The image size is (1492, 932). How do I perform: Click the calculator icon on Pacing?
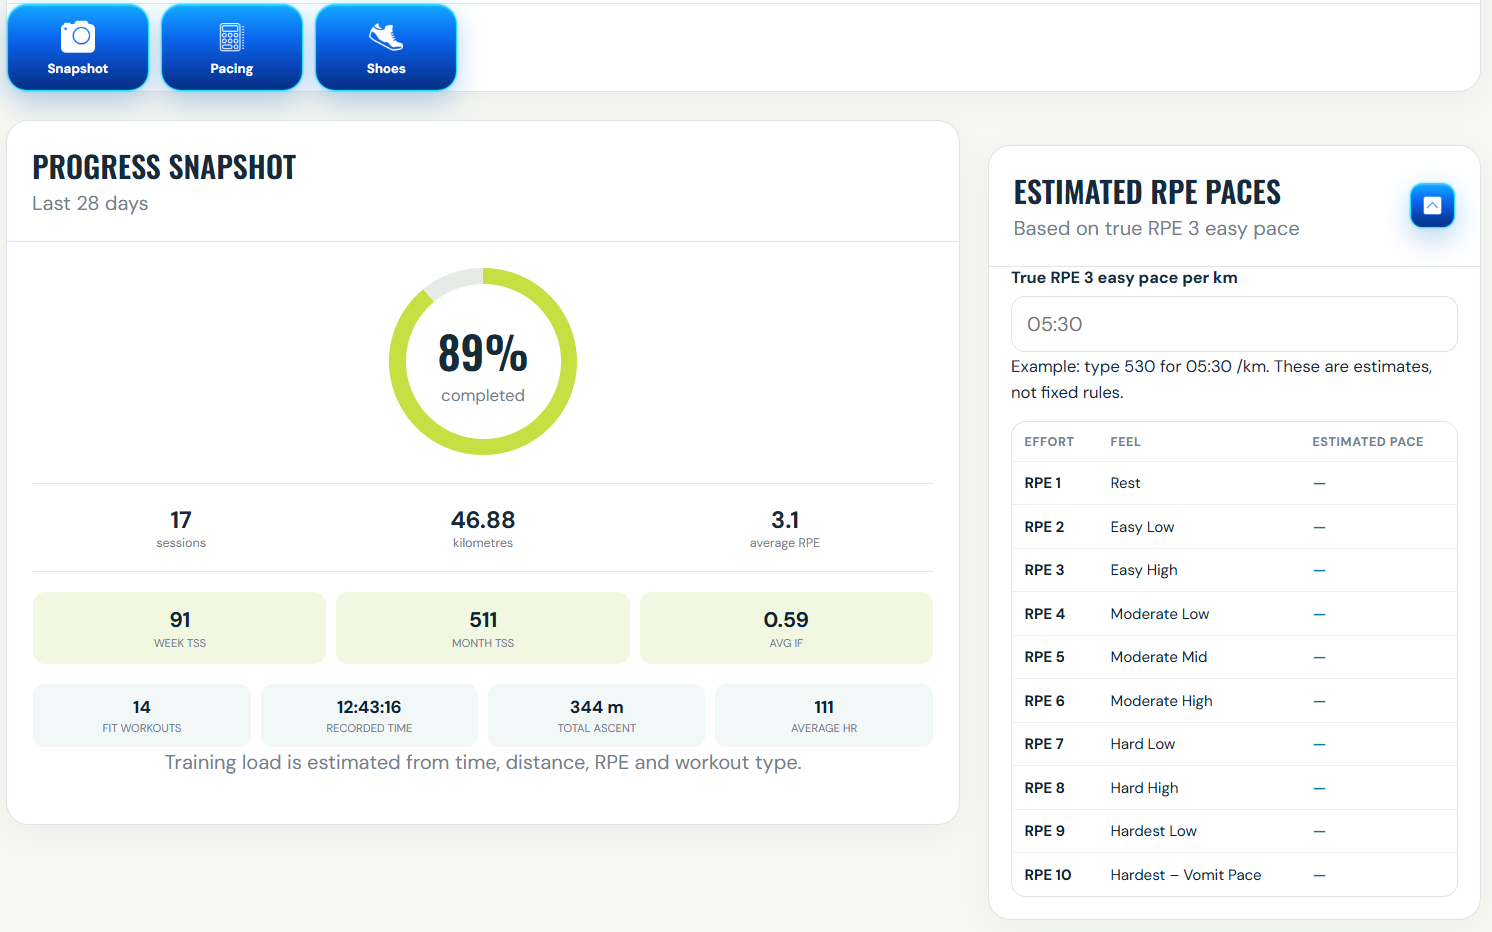pos(232,37)
